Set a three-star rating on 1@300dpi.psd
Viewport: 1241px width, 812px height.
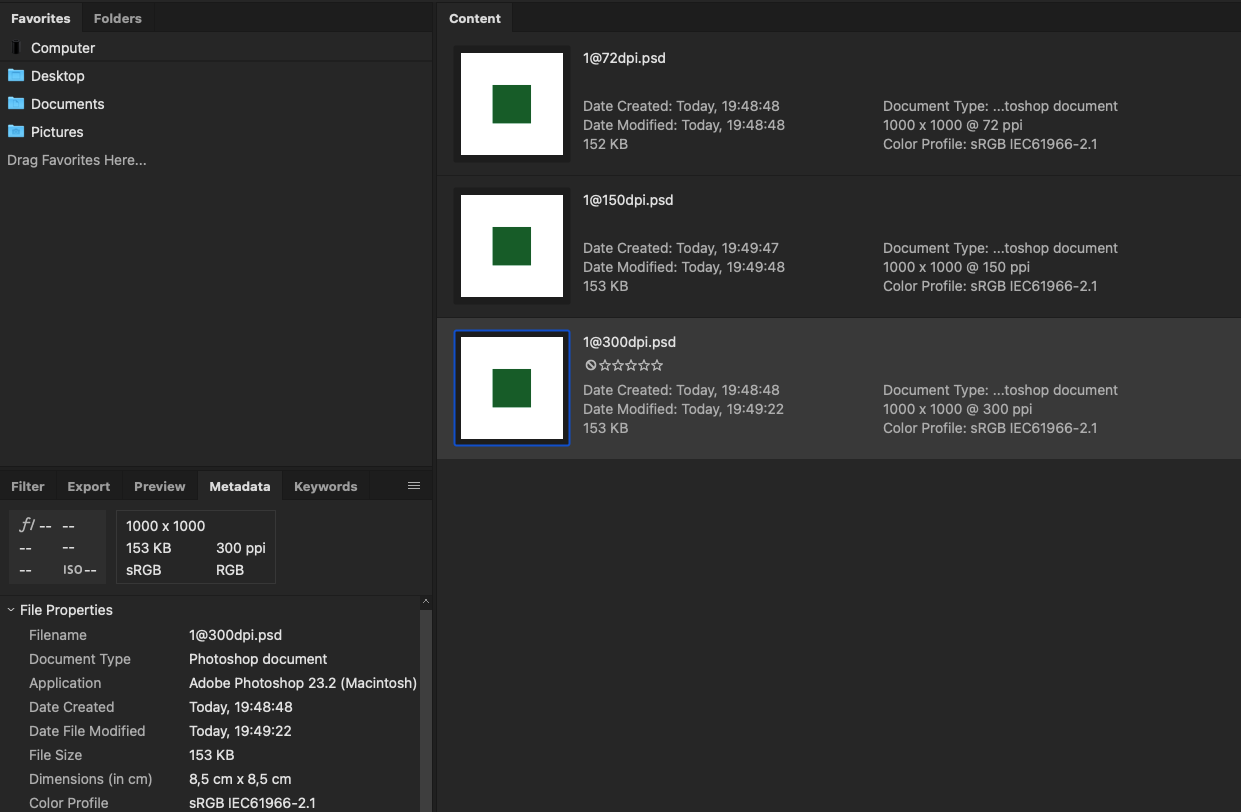(631, 366)
